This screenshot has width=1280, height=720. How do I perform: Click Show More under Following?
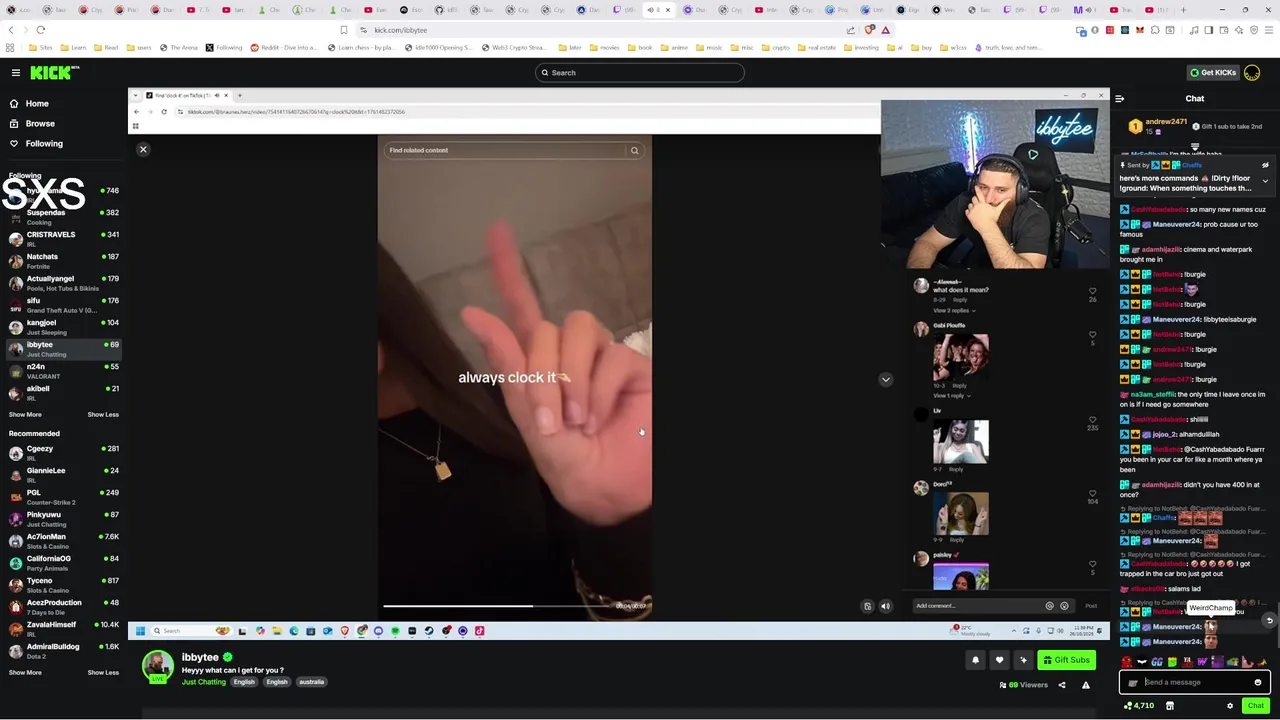point(25,414)
